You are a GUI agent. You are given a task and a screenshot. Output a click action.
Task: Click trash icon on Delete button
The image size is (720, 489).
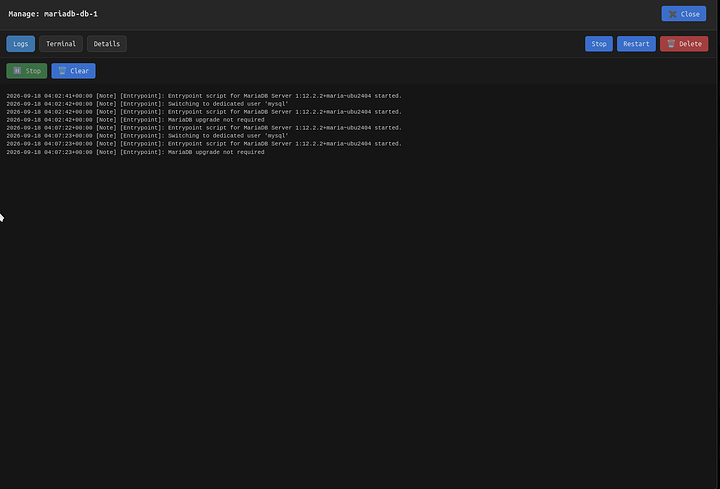[671, 43]
